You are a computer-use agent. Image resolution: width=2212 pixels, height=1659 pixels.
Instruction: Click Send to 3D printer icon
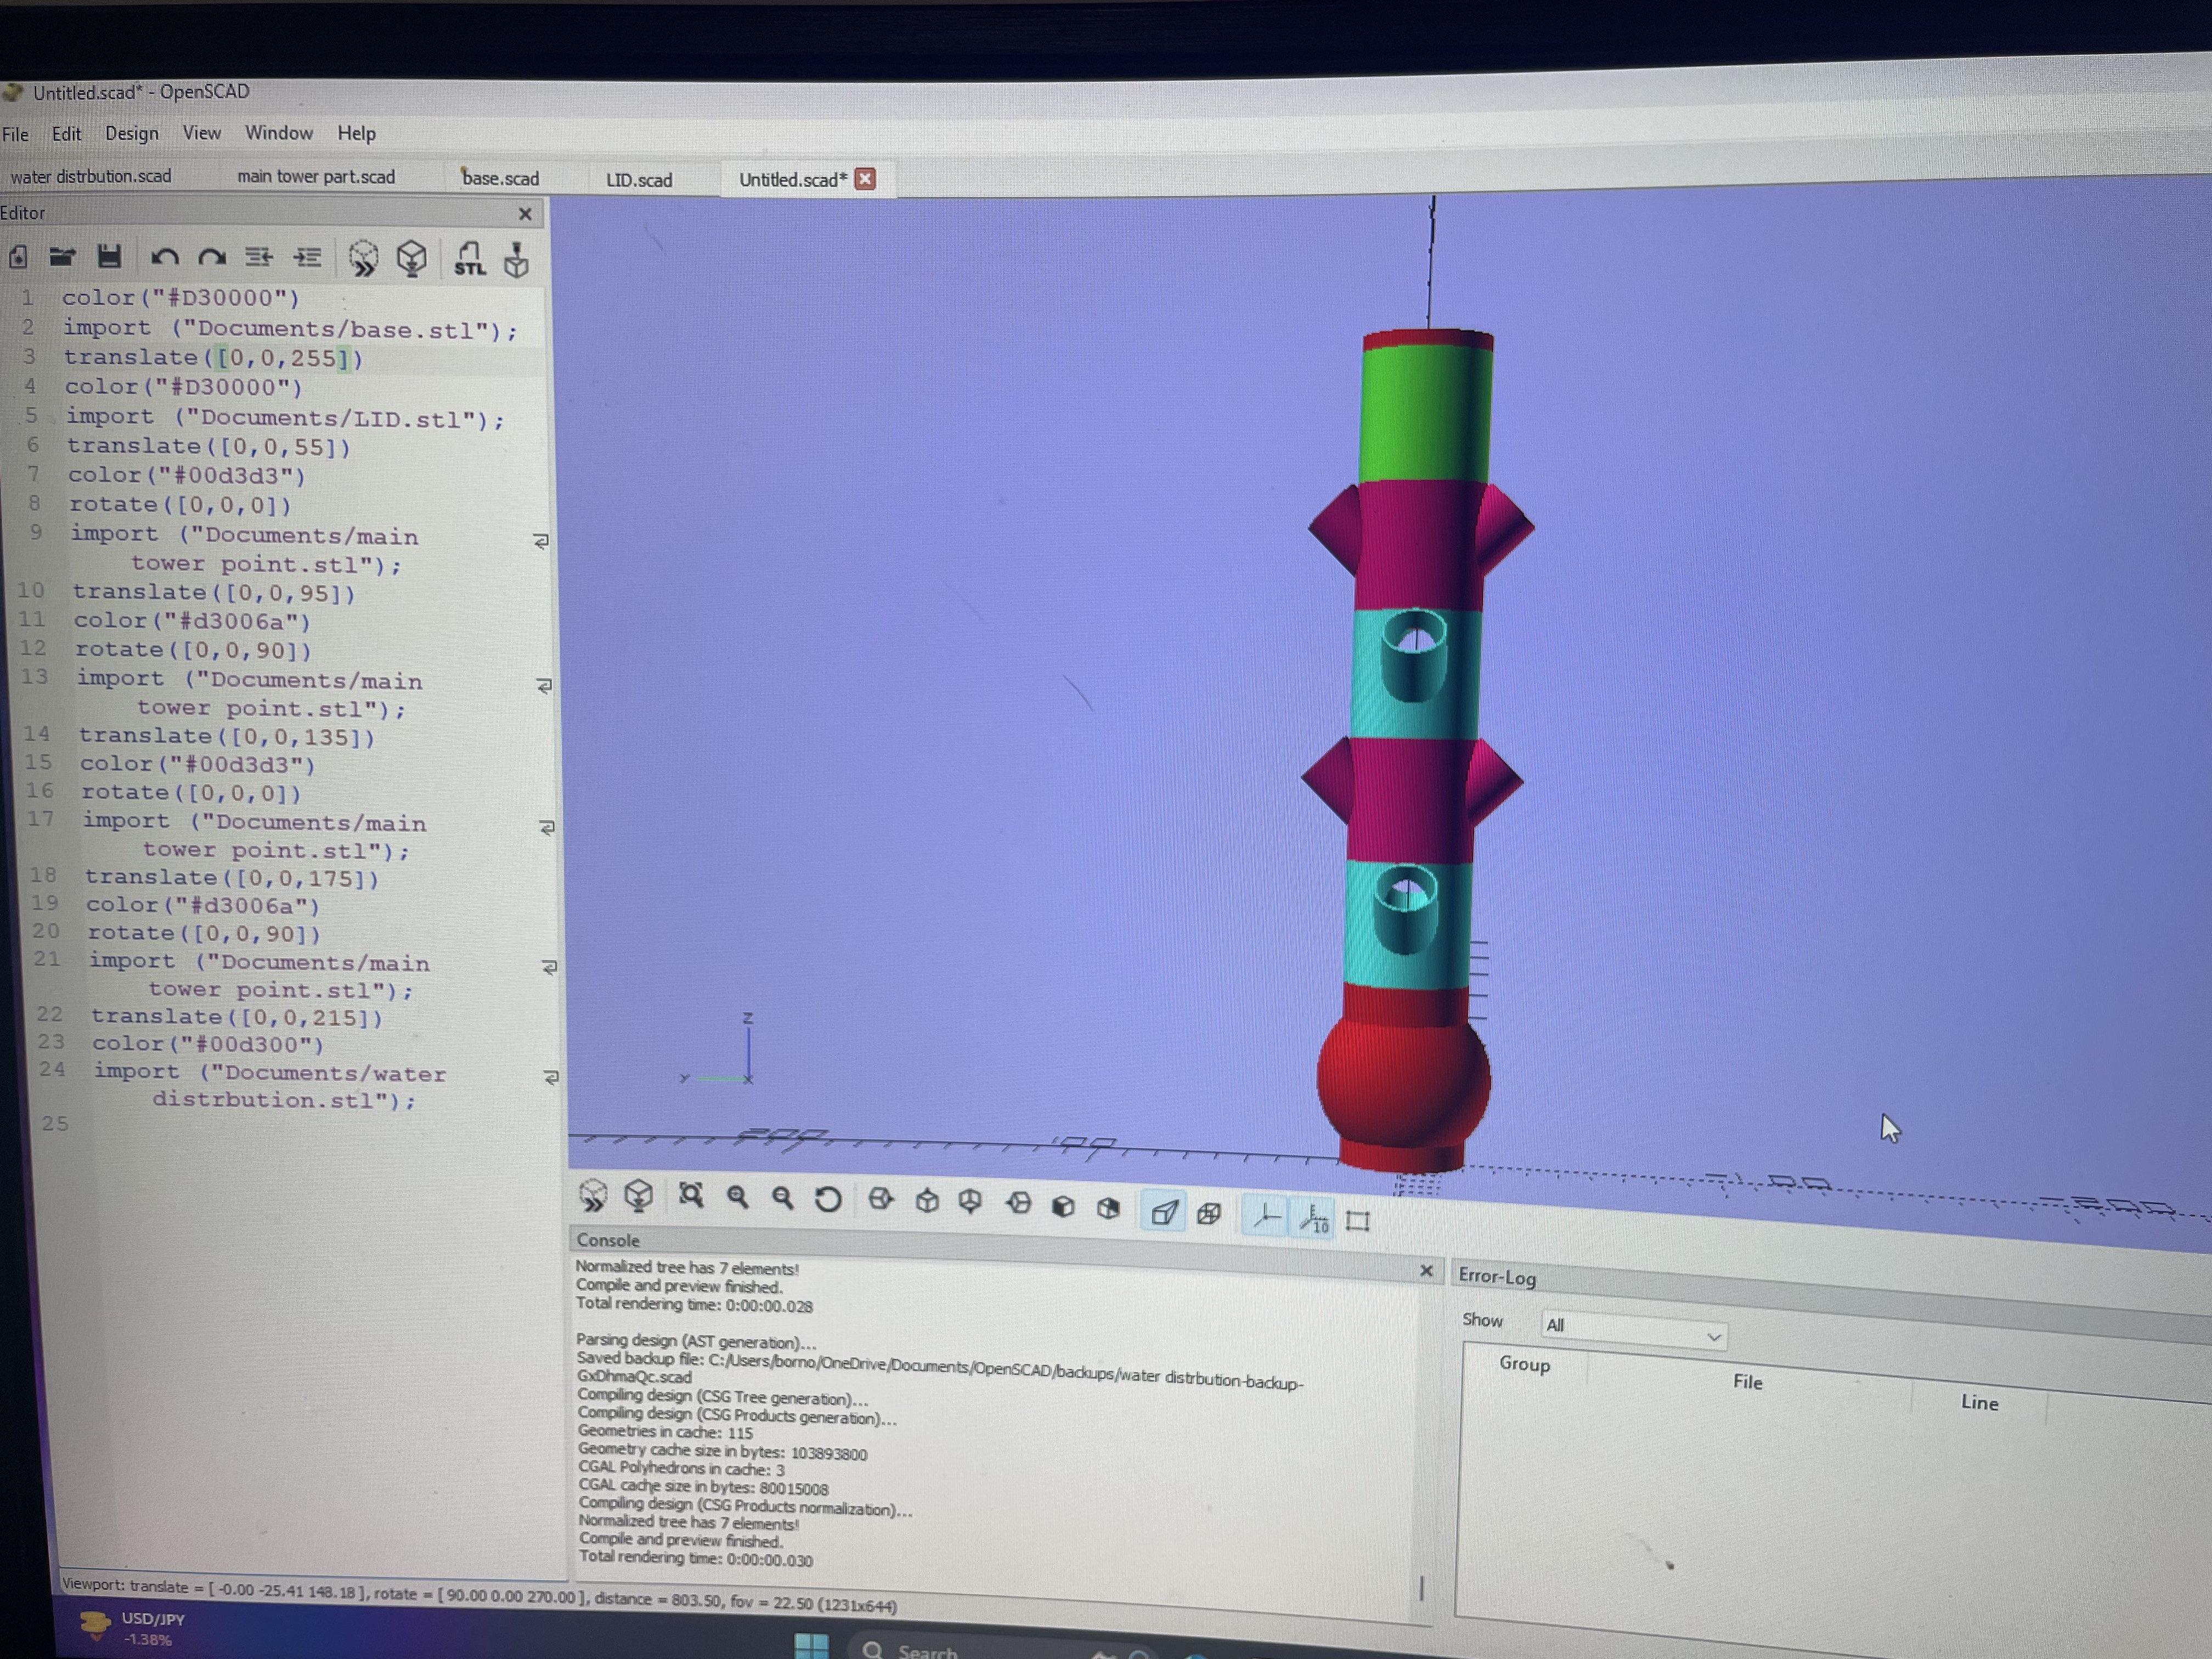click(516, 259)
